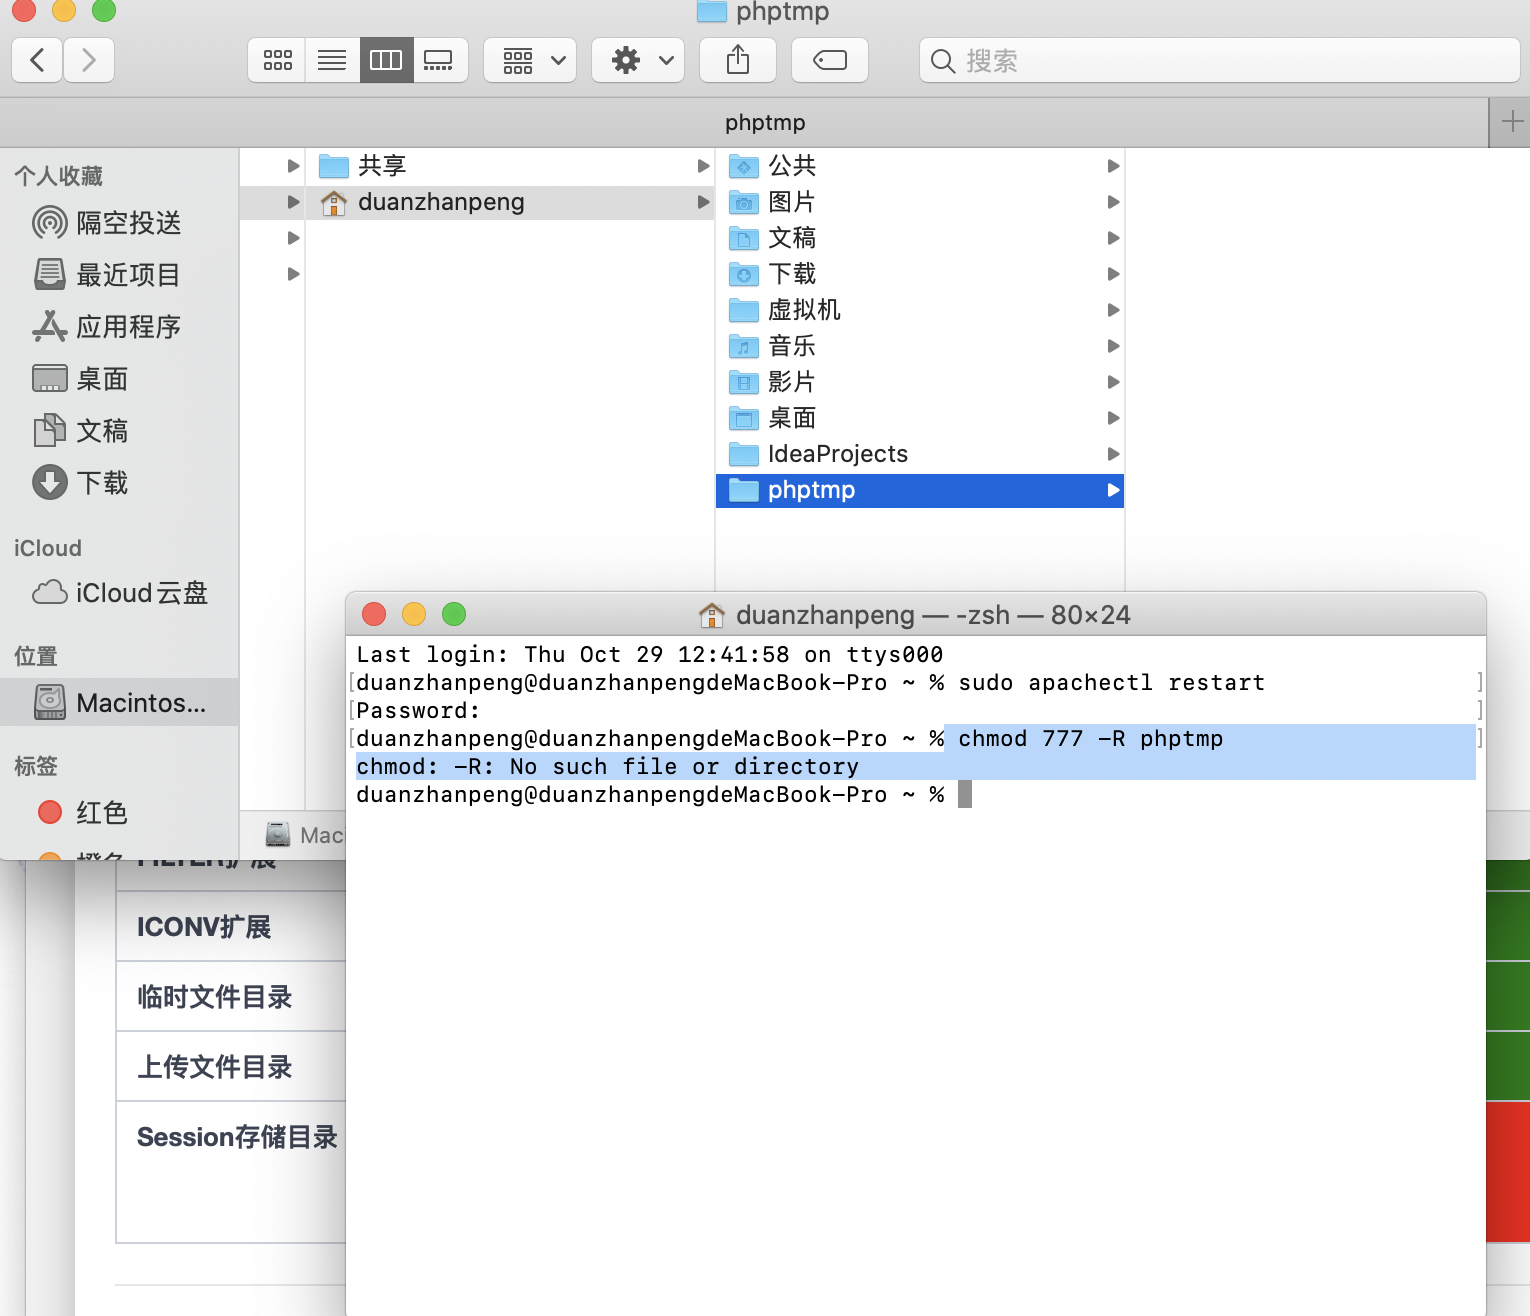
Task: Add a new Finder tab
Action: click(1511, 122)
